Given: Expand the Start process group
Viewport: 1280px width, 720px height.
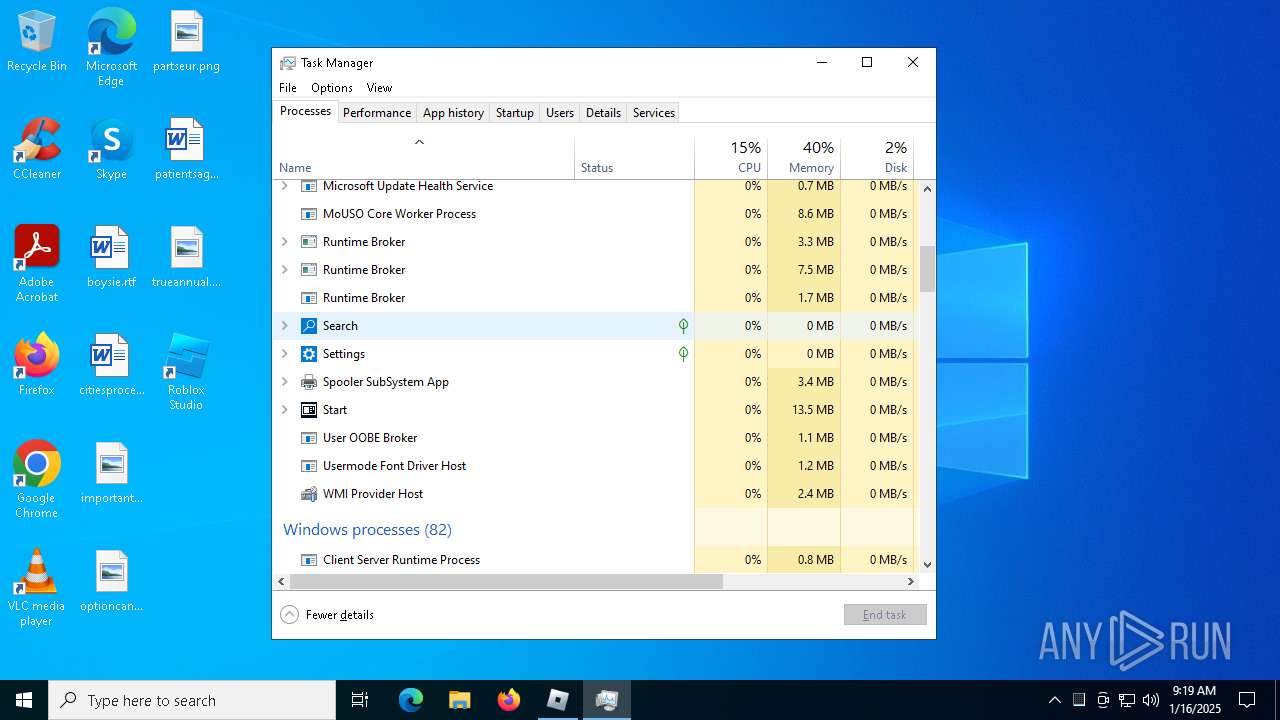Looking at the screenshot, I should (x=284, y=410).
